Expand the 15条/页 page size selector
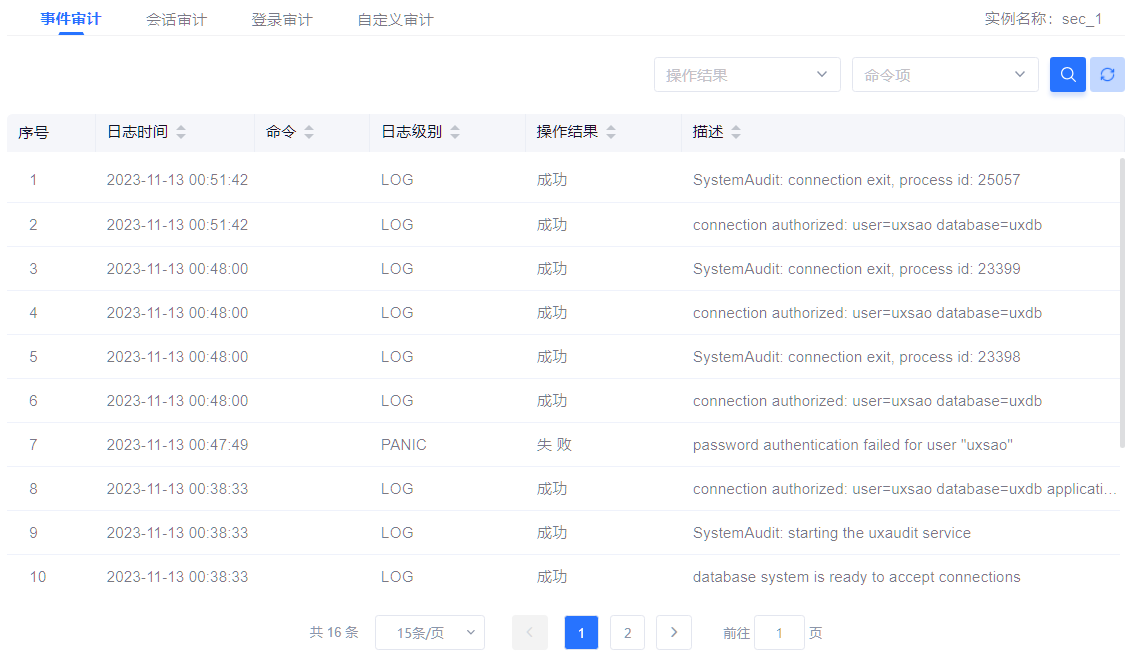Screen dimensions: 1136x659 coord(429,632)
